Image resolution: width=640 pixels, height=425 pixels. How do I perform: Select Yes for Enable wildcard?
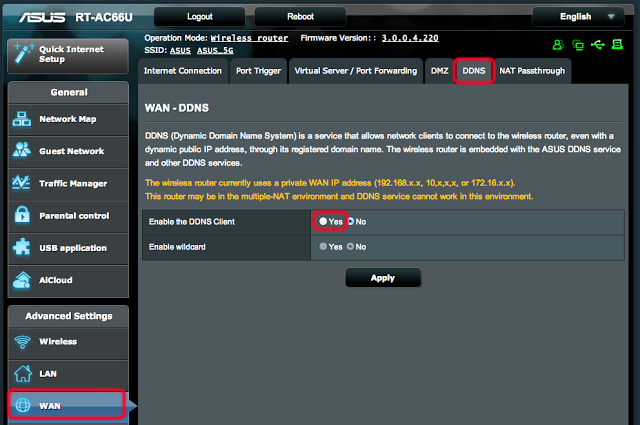click(x=323, y=246)
